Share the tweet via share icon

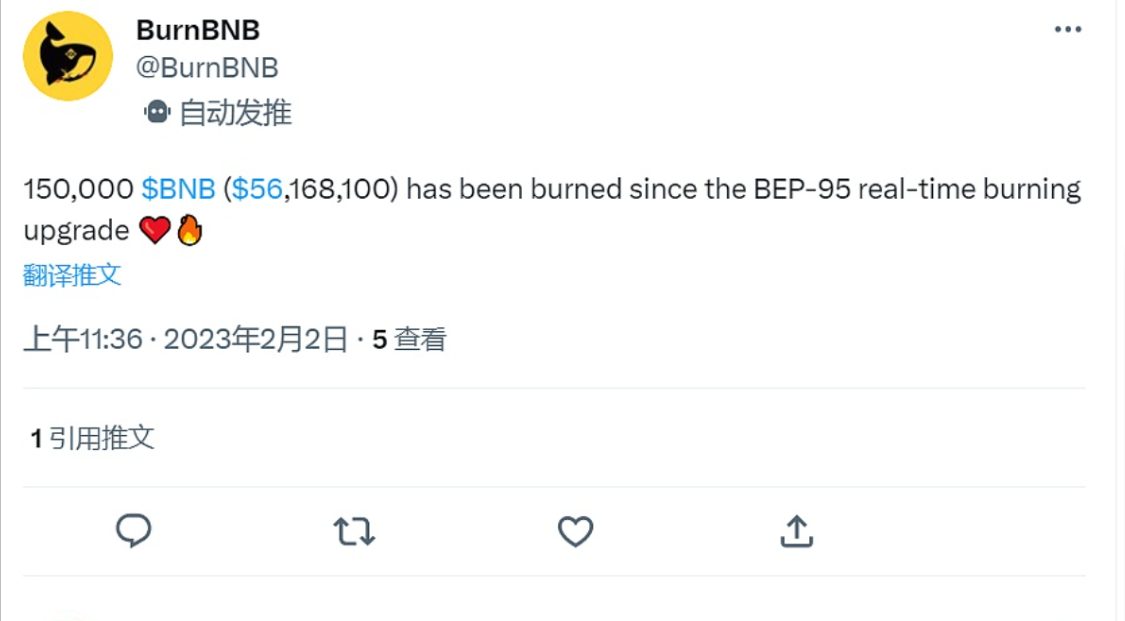click(x=796, y=531)
